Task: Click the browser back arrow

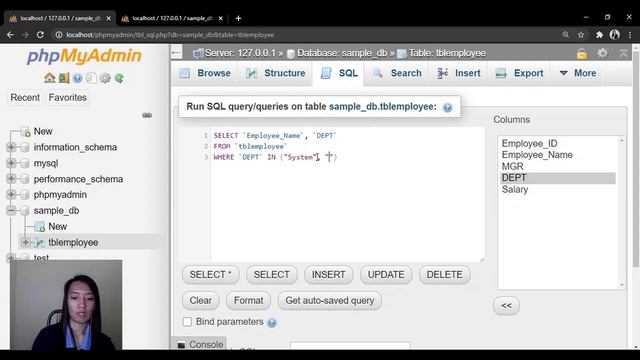Action: pos(10,35)
